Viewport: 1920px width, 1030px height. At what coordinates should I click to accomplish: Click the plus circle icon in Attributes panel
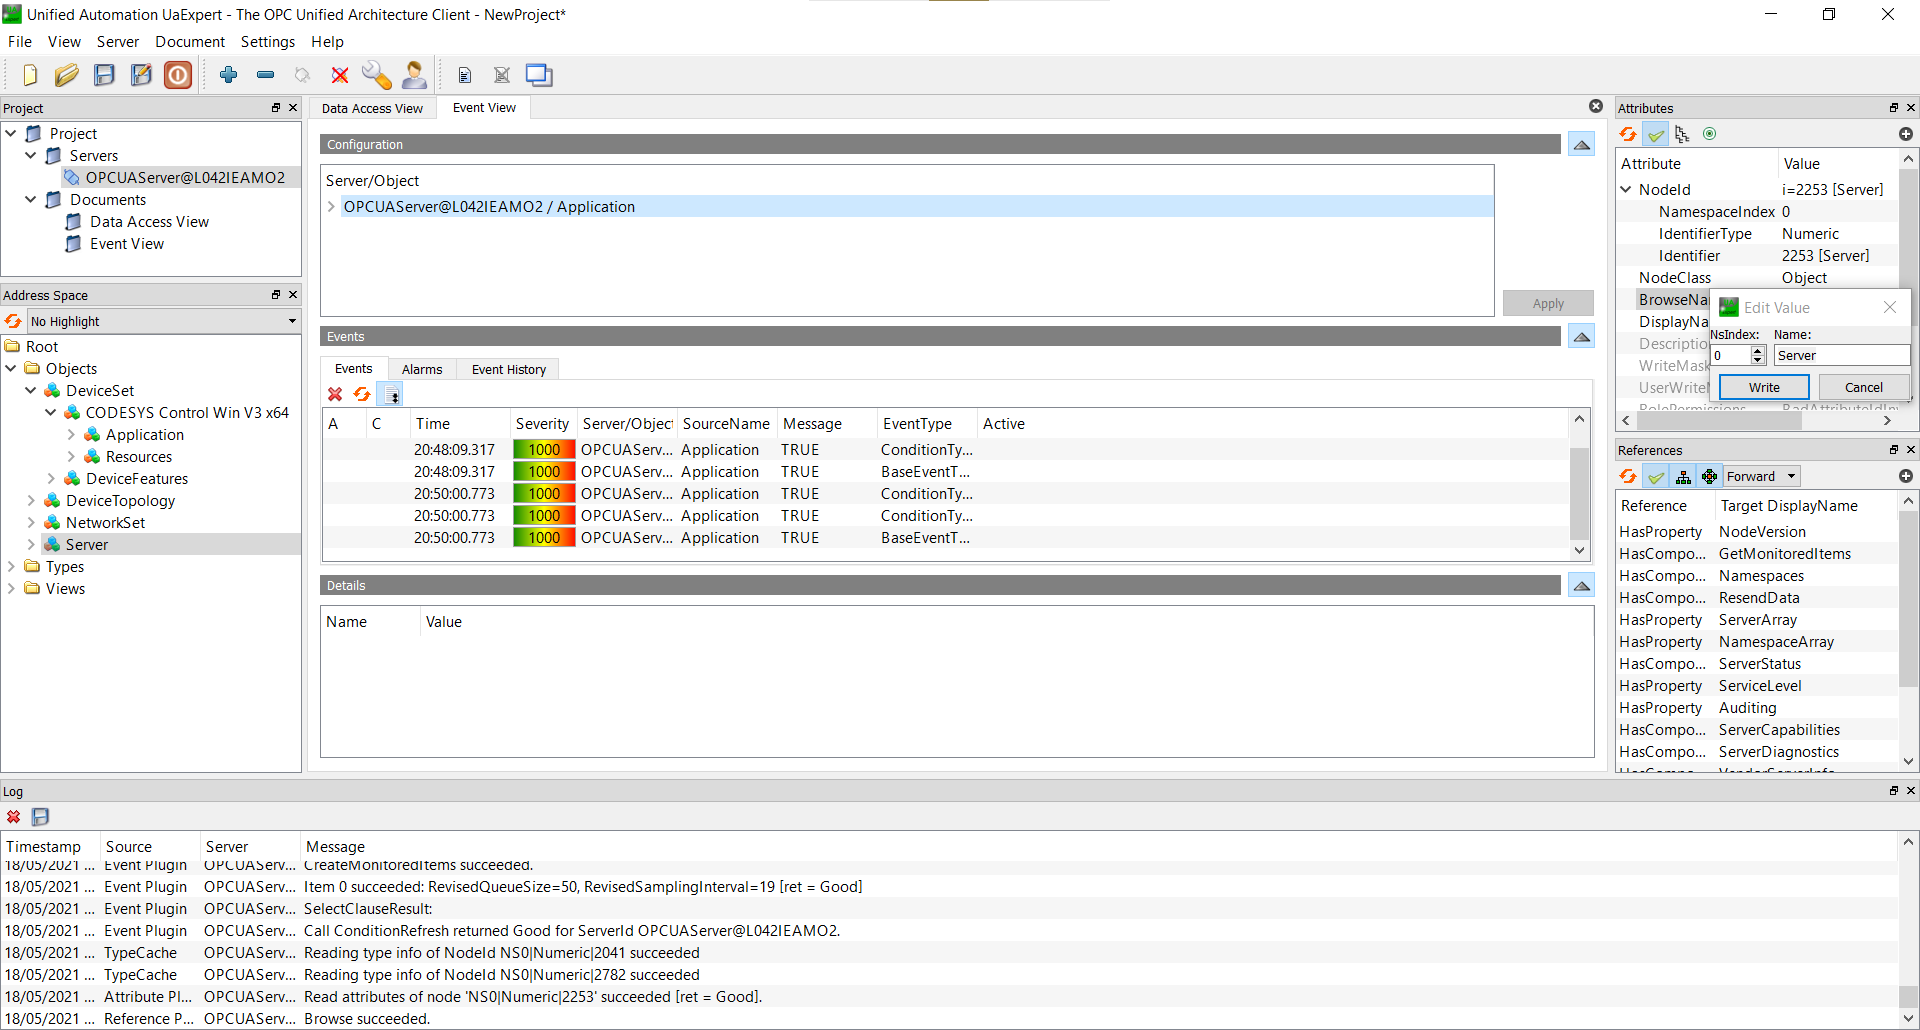(1906, 134)
